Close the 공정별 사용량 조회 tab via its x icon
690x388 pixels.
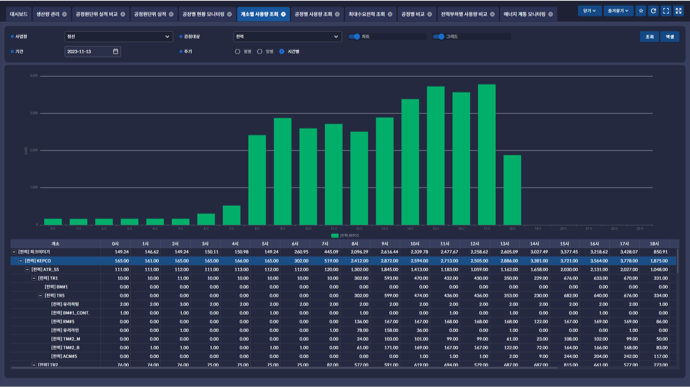pyautogui.click(x=337, y=14)
